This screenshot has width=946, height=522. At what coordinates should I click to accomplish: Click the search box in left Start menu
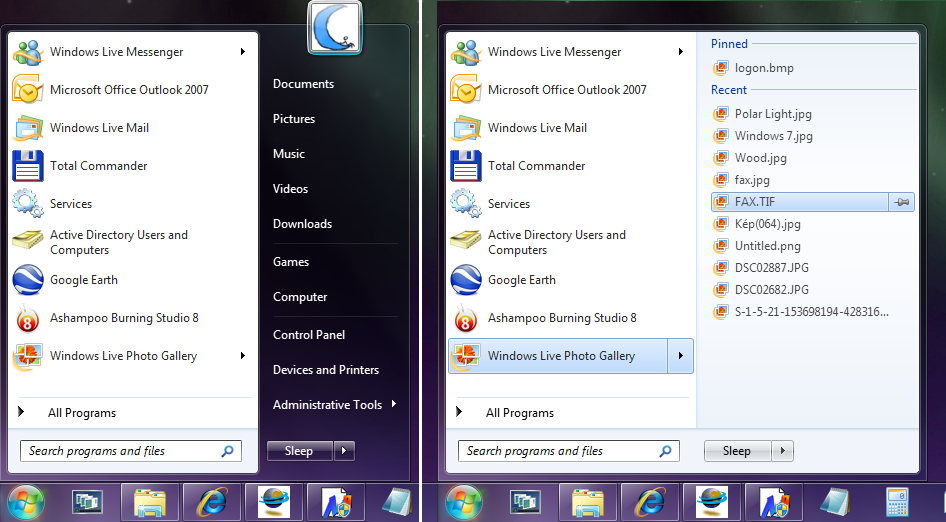(x=131, y=451)
